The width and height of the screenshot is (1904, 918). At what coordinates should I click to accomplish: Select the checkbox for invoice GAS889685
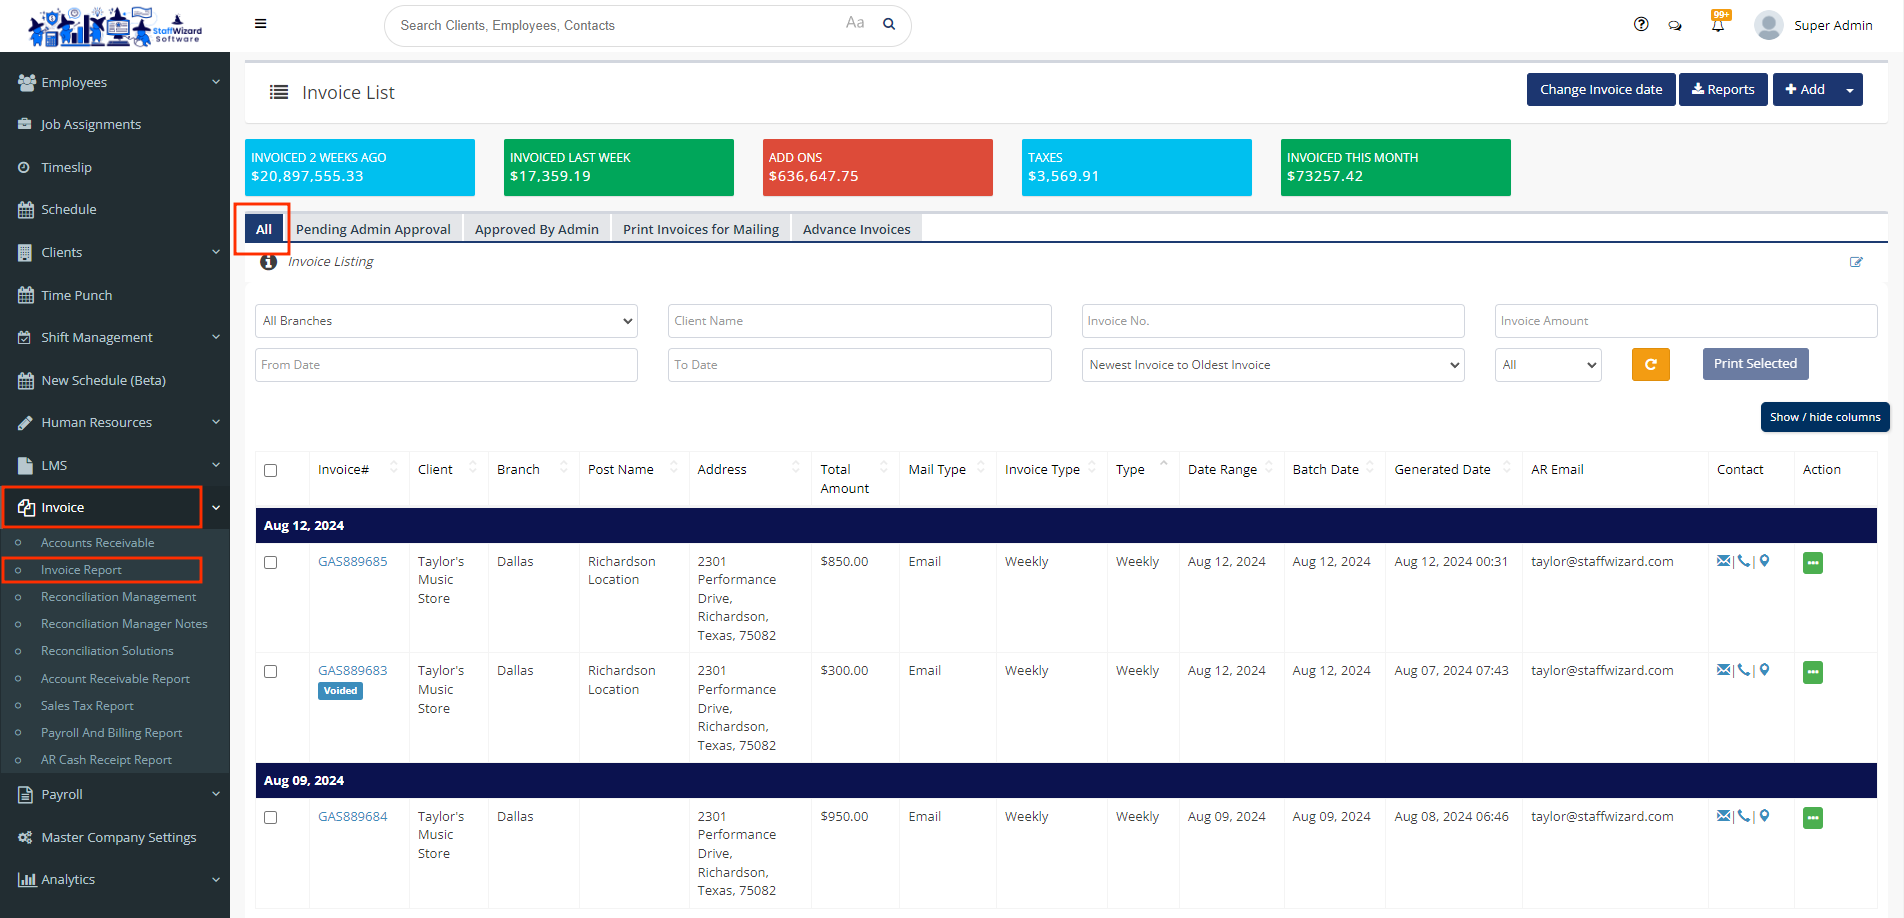(270, 562)
